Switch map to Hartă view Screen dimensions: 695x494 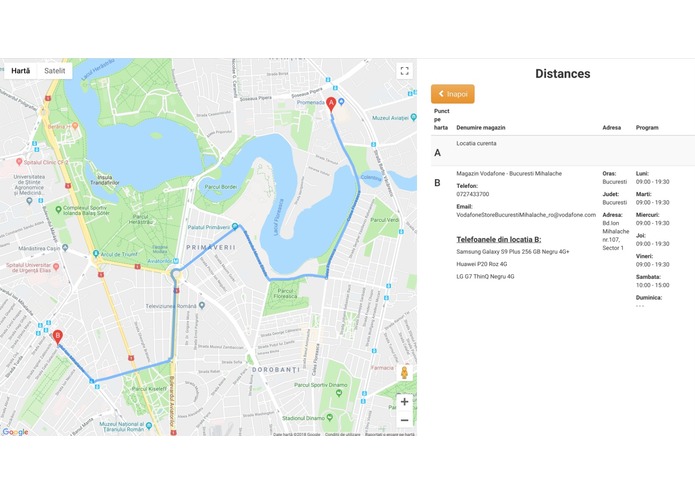point(20,71)
